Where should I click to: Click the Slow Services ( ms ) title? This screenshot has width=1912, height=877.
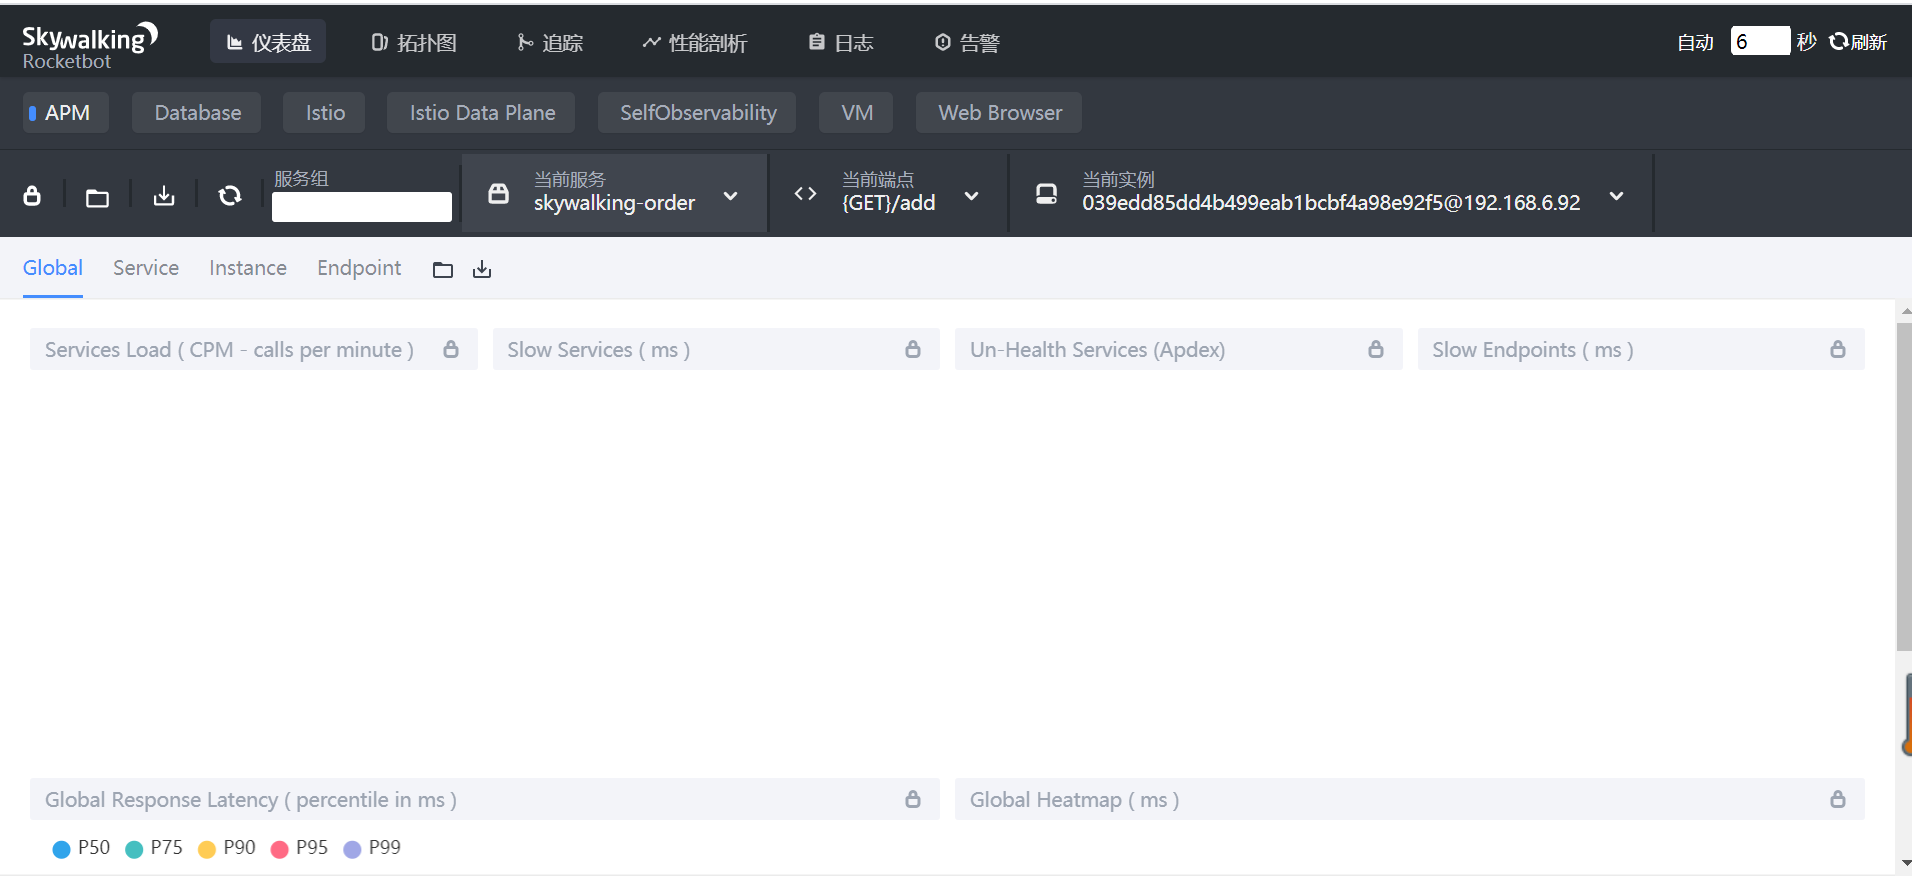(x=598, y=349)
